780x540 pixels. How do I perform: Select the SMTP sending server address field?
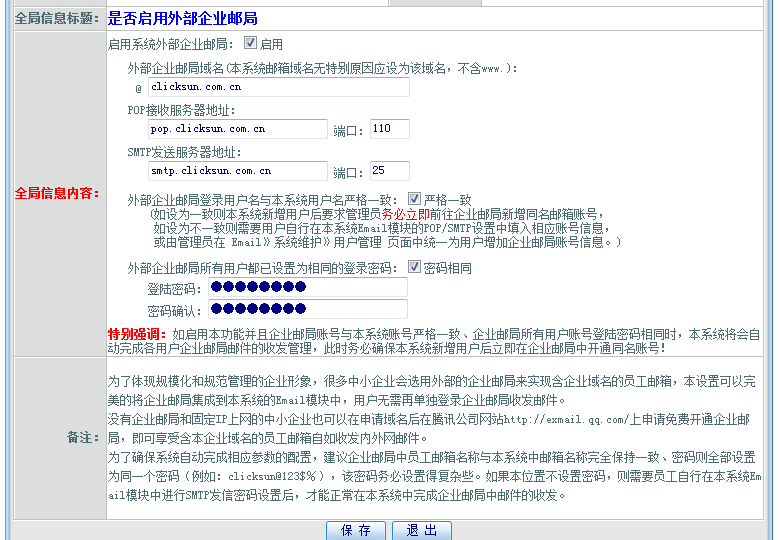pos(237,171)
